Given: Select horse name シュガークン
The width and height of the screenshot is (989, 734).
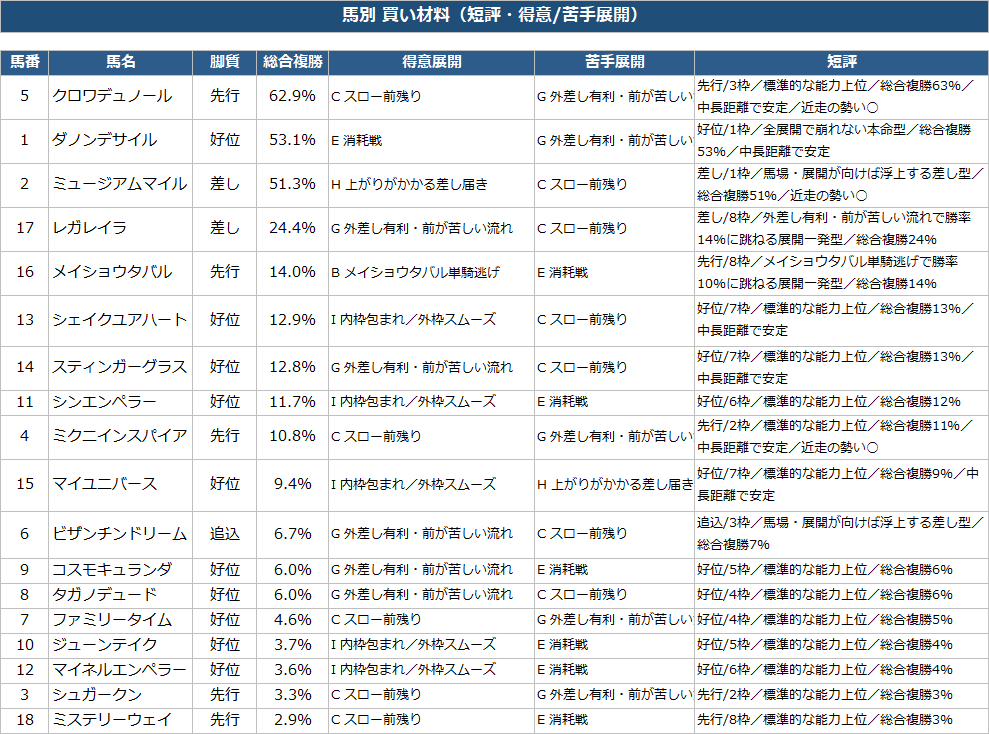Looking at the screenshot, I should click(x=97, y=694).
